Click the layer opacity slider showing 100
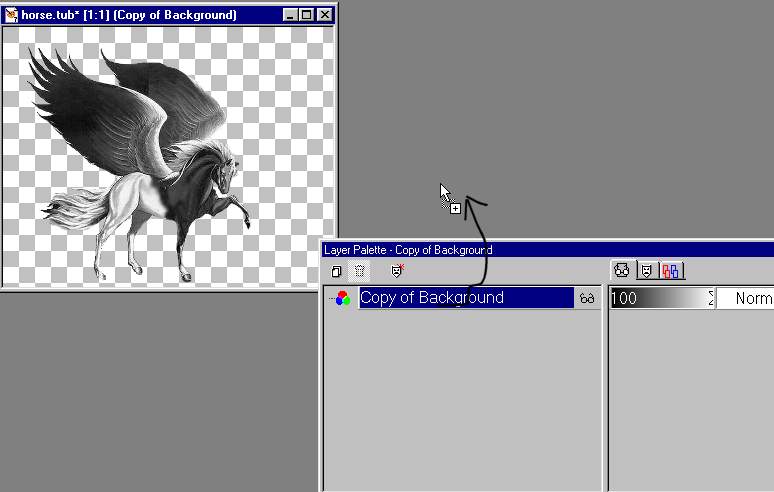This screenshot has height=492, width=774. click(658, 298)
